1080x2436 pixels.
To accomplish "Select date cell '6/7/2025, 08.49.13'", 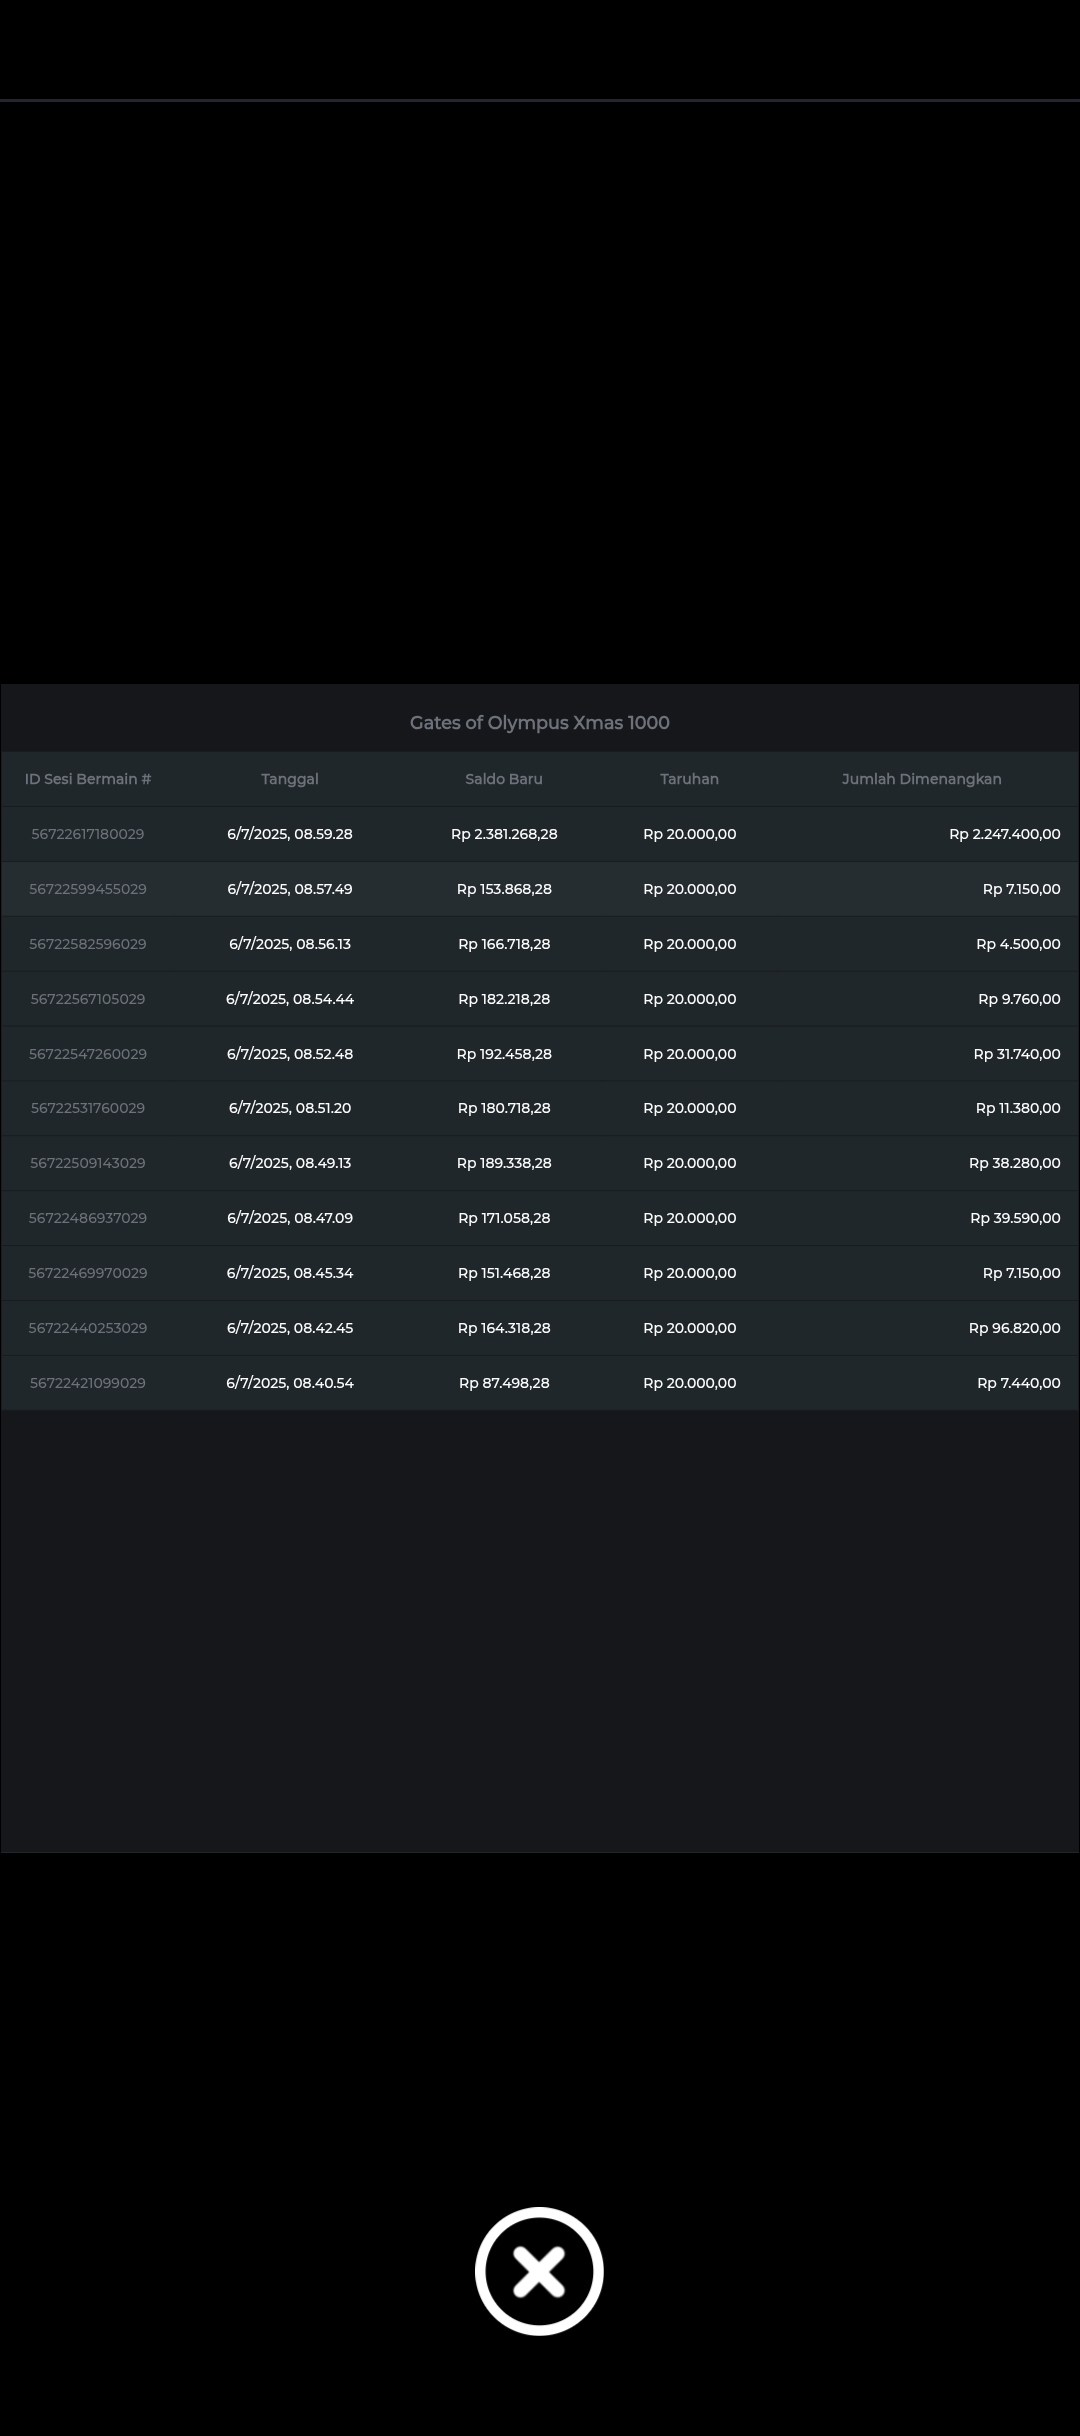I will [290, 1163].
